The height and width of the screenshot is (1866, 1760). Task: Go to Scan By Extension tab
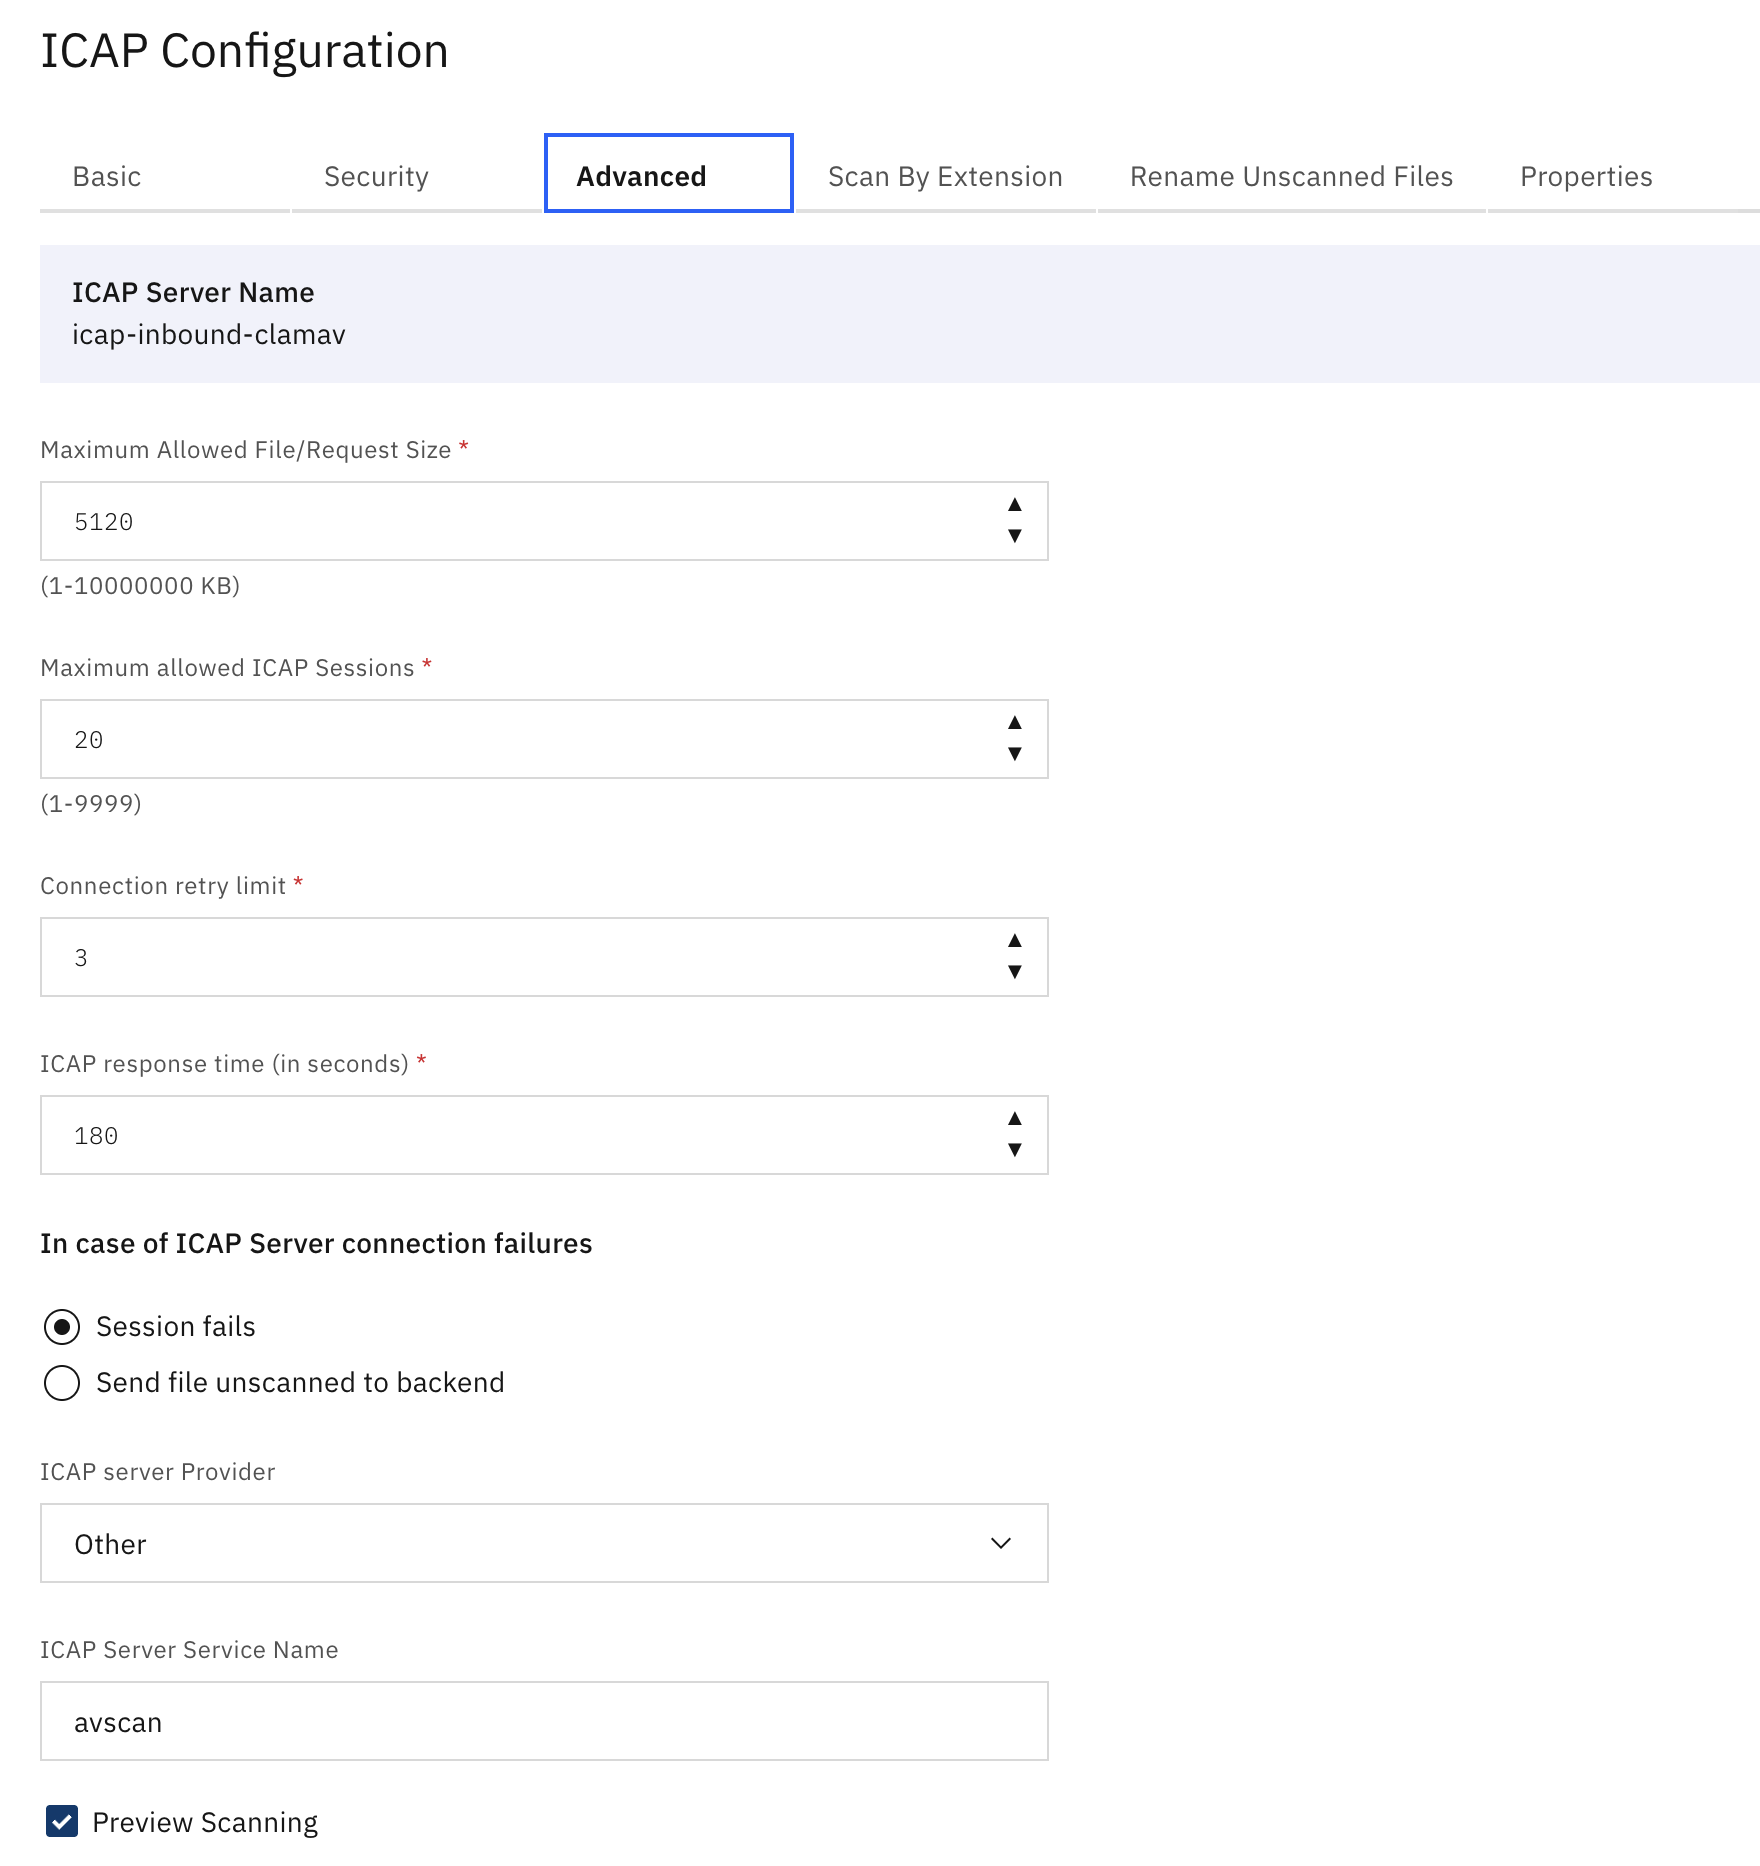pyautogui.click(x=944, y=177)
